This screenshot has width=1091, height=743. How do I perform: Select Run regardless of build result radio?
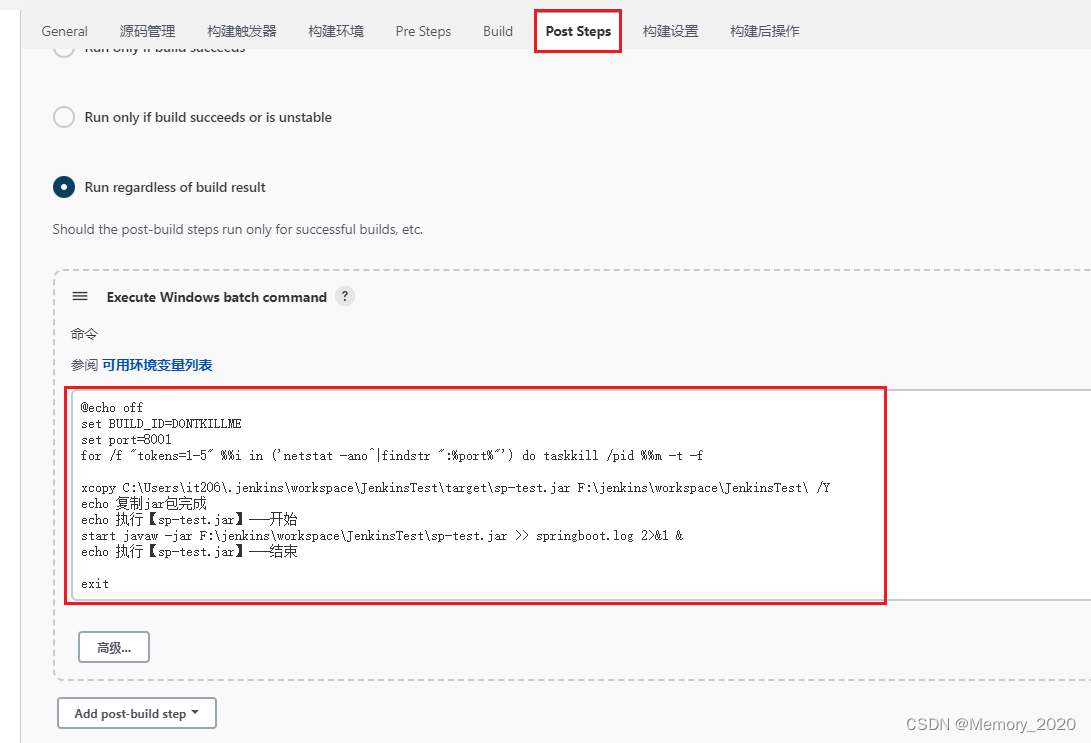click(64, 187)
